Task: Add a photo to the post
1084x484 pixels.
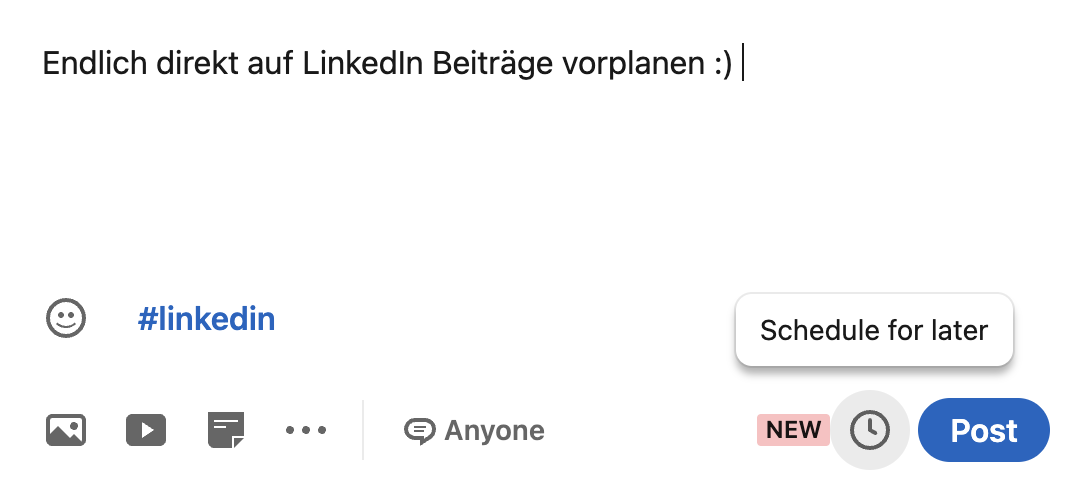Action: [x=66, y=430]
